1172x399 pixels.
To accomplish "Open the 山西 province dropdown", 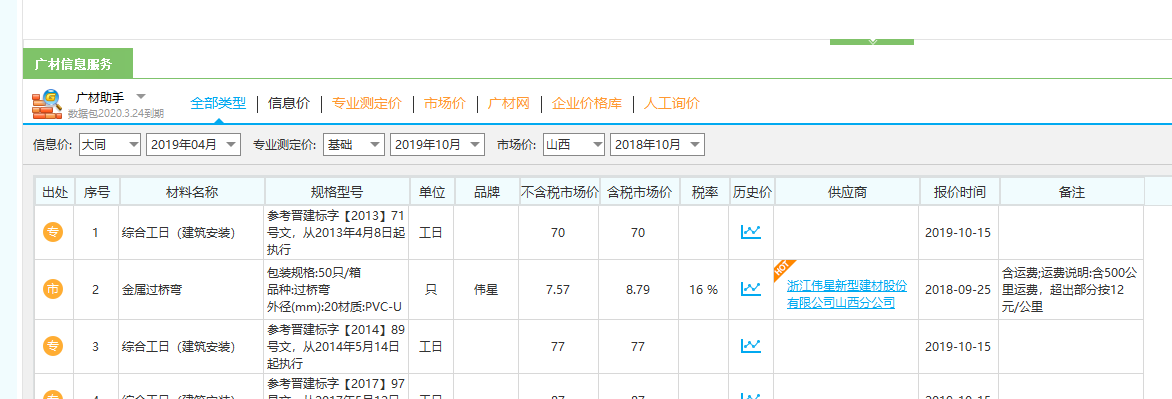I will [x=574, y=145].
